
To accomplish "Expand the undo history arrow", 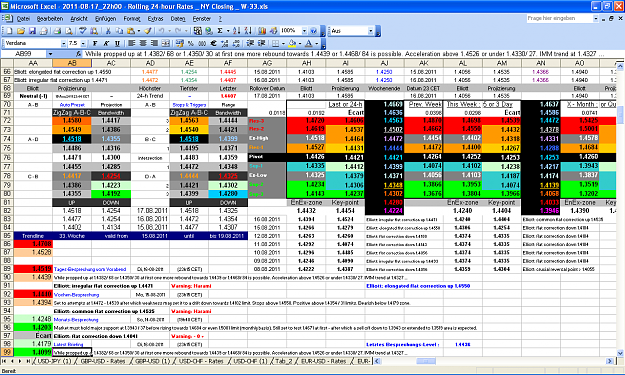I will [x=169, y=31].
